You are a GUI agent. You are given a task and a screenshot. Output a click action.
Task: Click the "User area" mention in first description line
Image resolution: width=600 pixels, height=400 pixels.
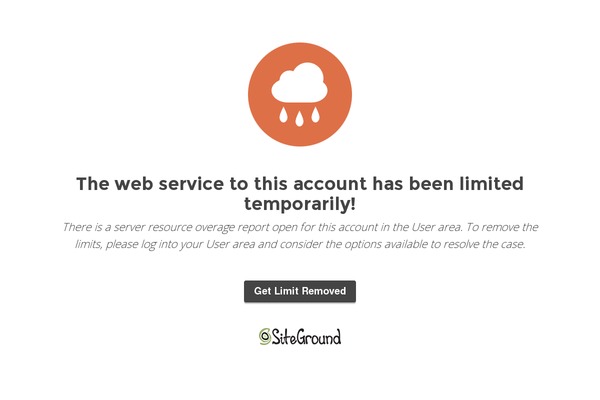click(x=437, y=227)
